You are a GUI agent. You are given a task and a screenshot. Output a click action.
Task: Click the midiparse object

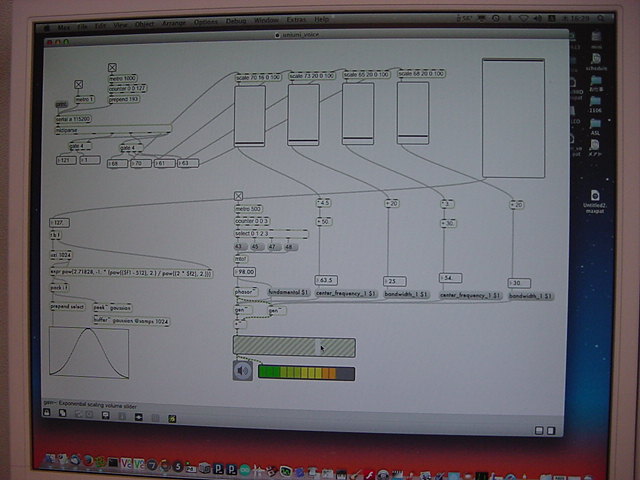[x=113, y=130]
